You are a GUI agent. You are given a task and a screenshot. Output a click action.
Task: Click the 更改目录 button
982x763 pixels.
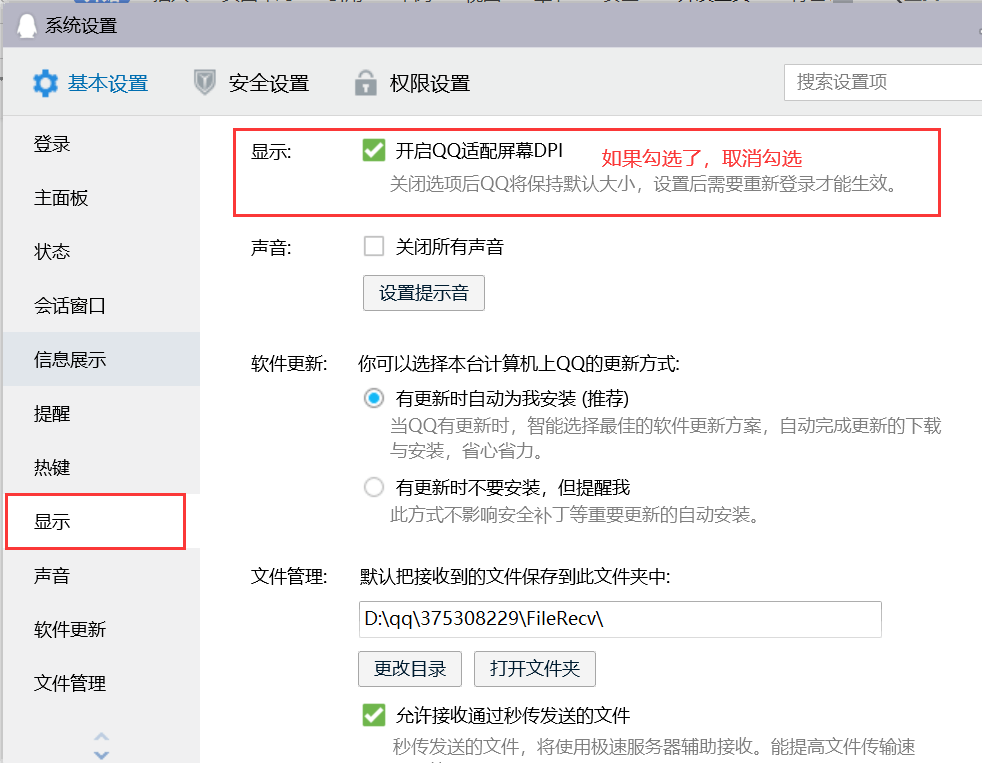click(x=410, y=669)
